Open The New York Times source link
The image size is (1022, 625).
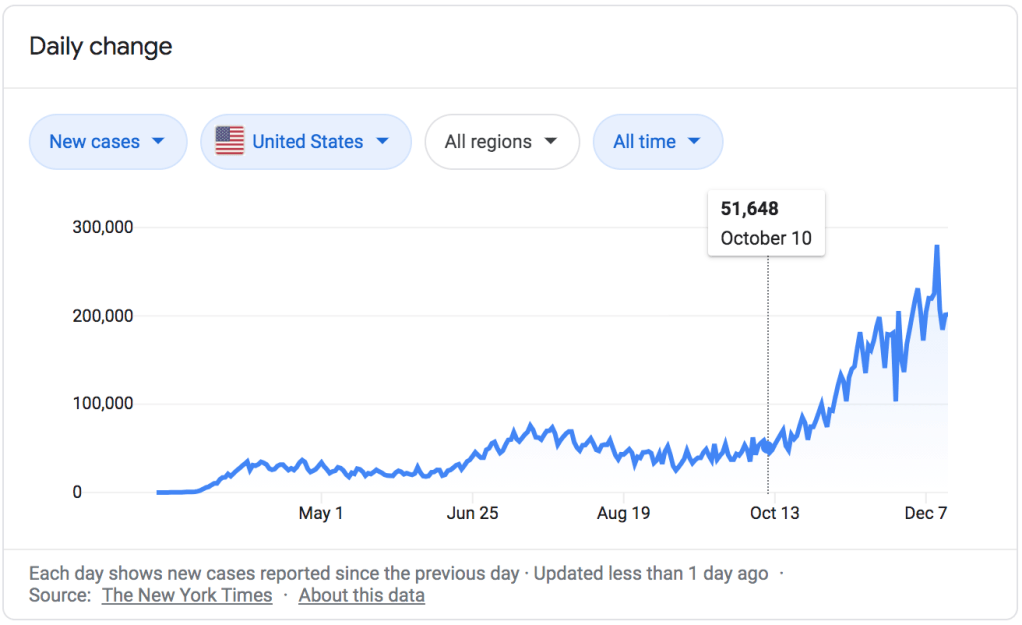tap(187, 595)
